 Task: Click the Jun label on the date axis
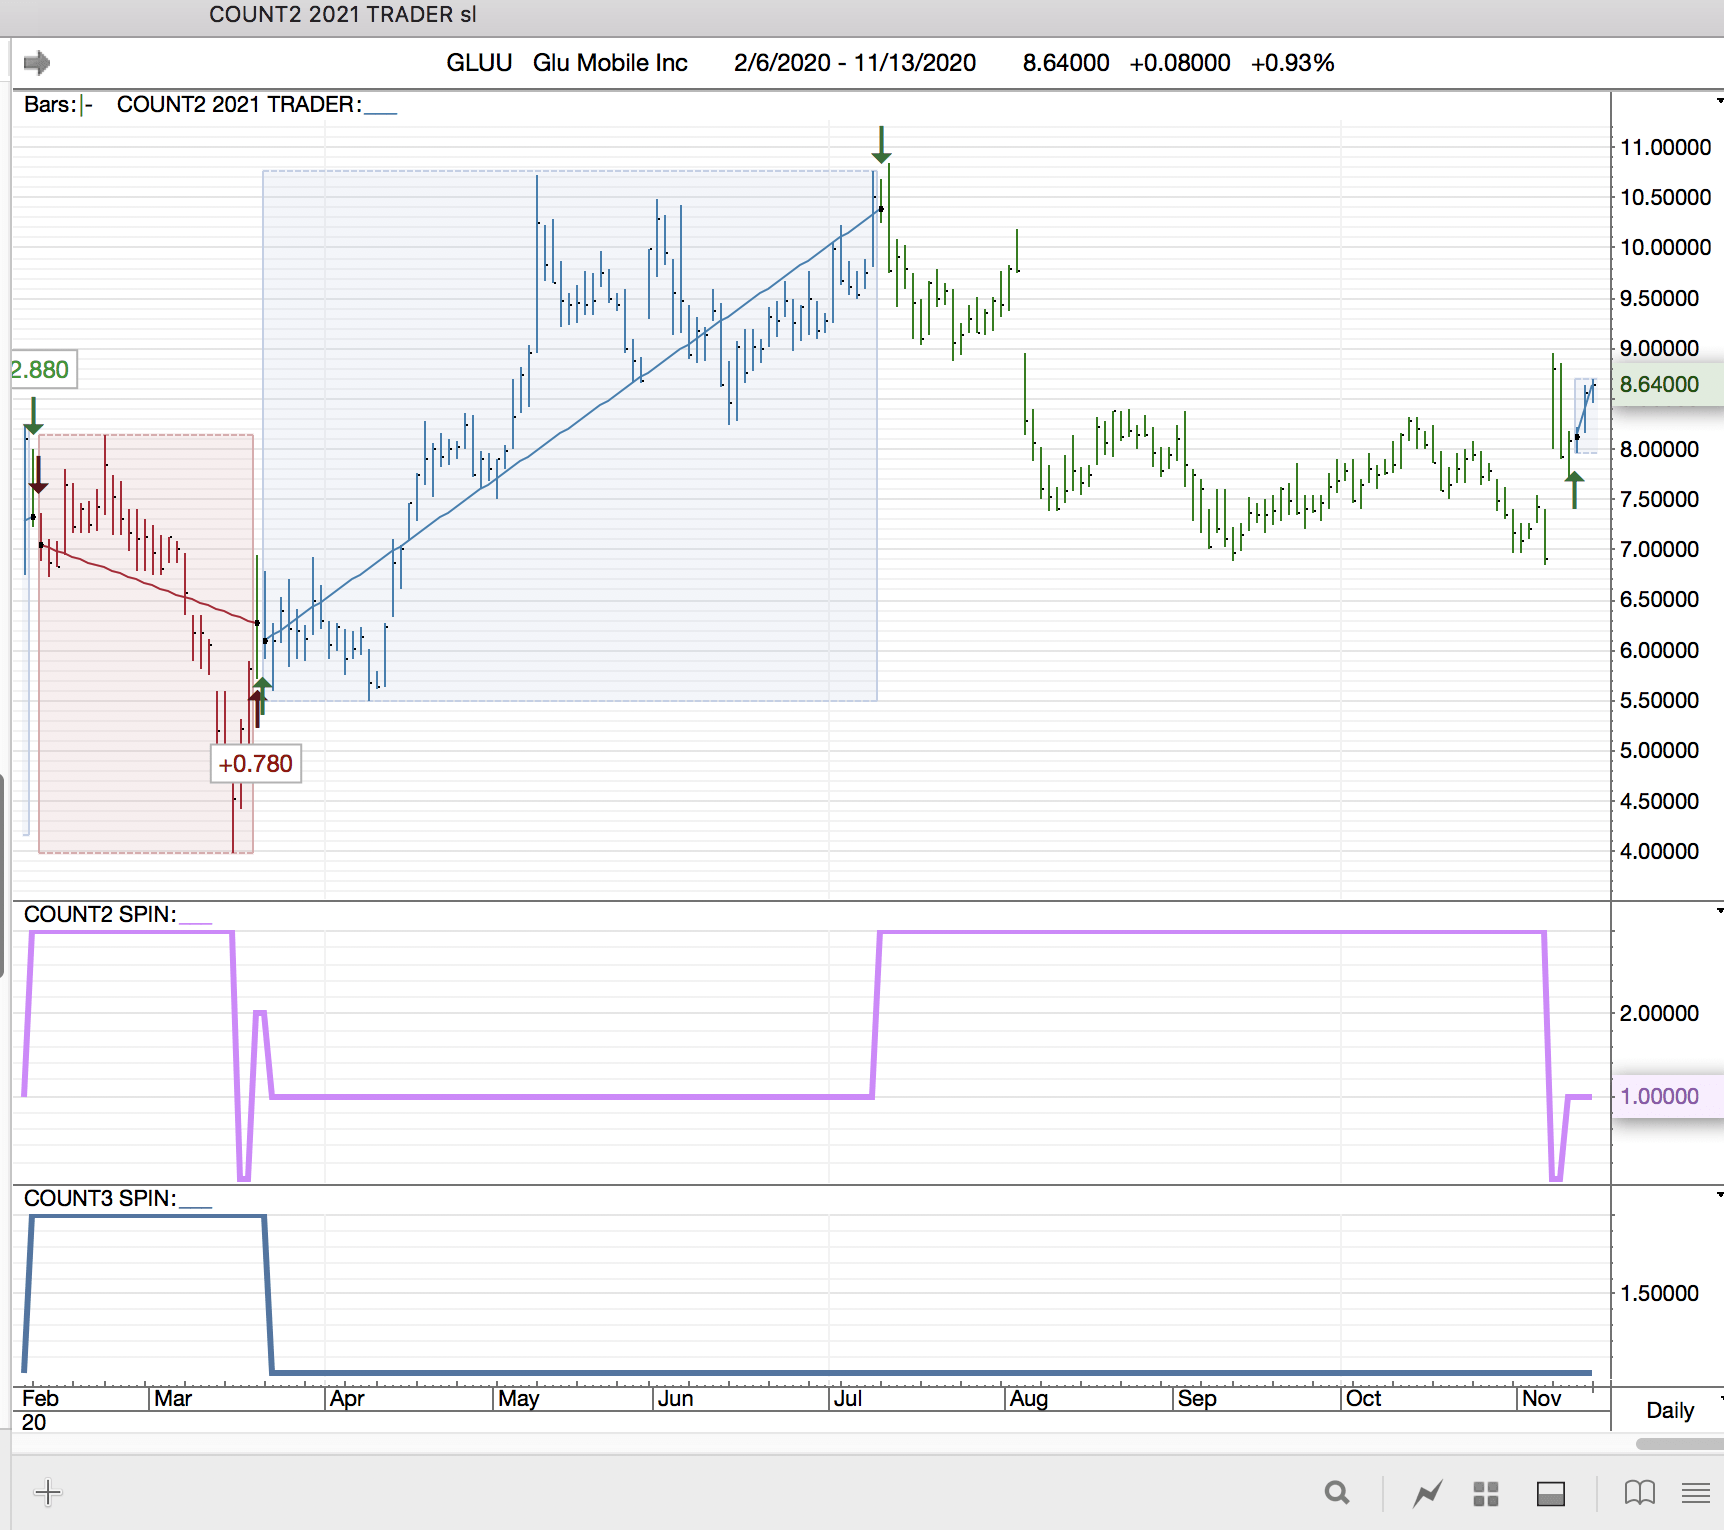(x=676, y=1399)
